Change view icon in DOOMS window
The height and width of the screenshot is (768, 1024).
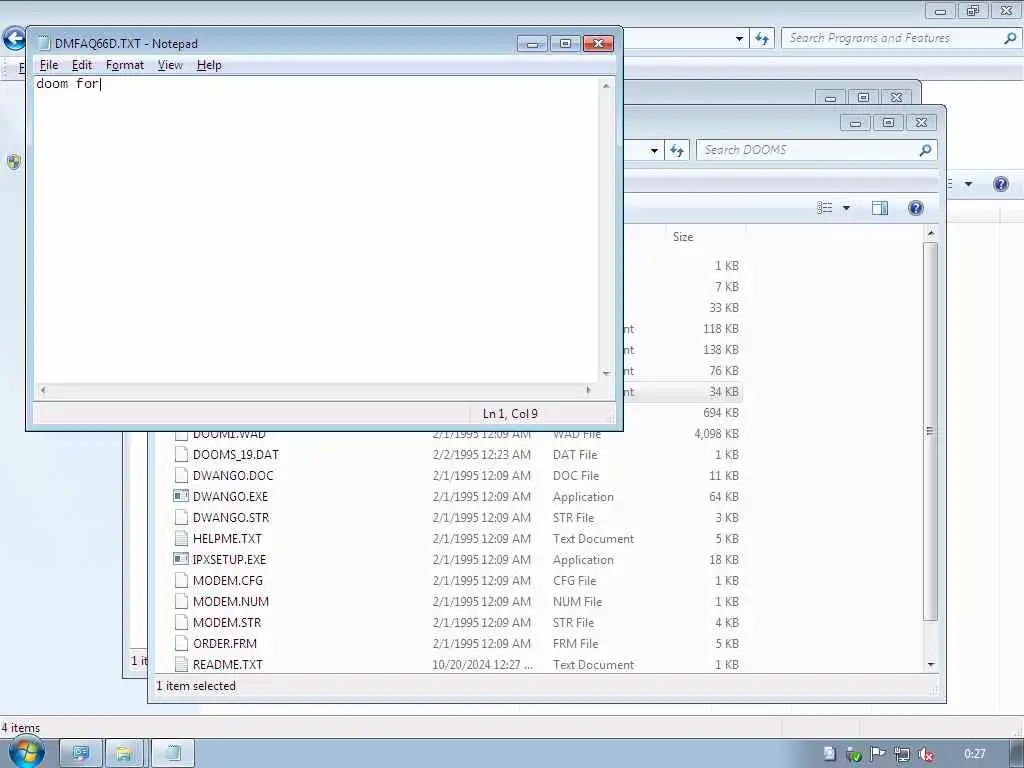click(825, 208)
